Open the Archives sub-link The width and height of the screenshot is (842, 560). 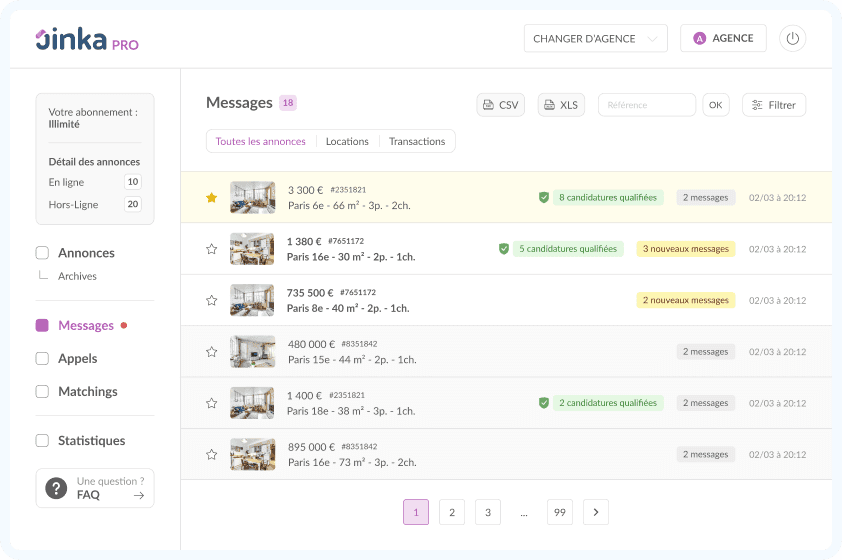coord(77,276)
